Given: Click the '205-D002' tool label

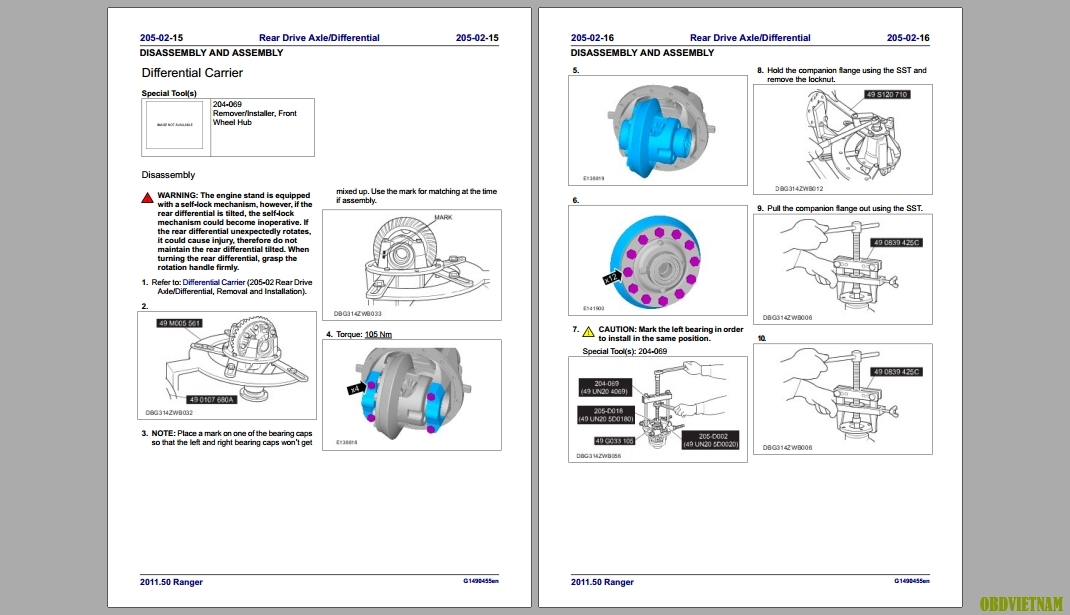Looking at the screenshot, I should tap(712, 440).
